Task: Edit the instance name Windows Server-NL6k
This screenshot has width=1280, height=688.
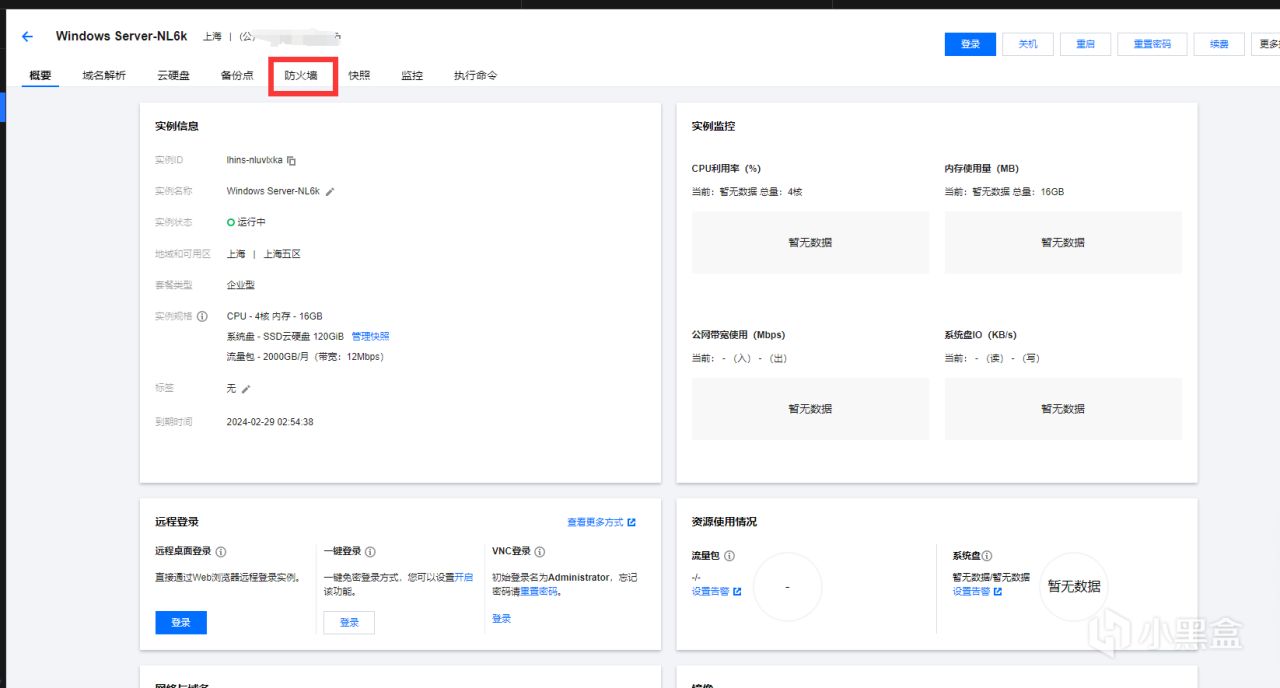Action: tap(330, 191)
